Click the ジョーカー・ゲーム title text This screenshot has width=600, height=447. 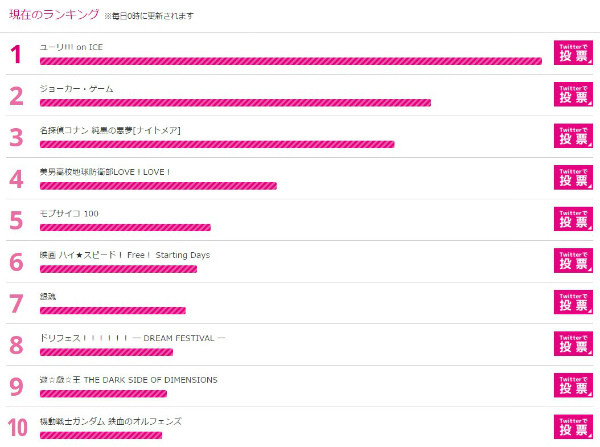(x=77, y=89)
